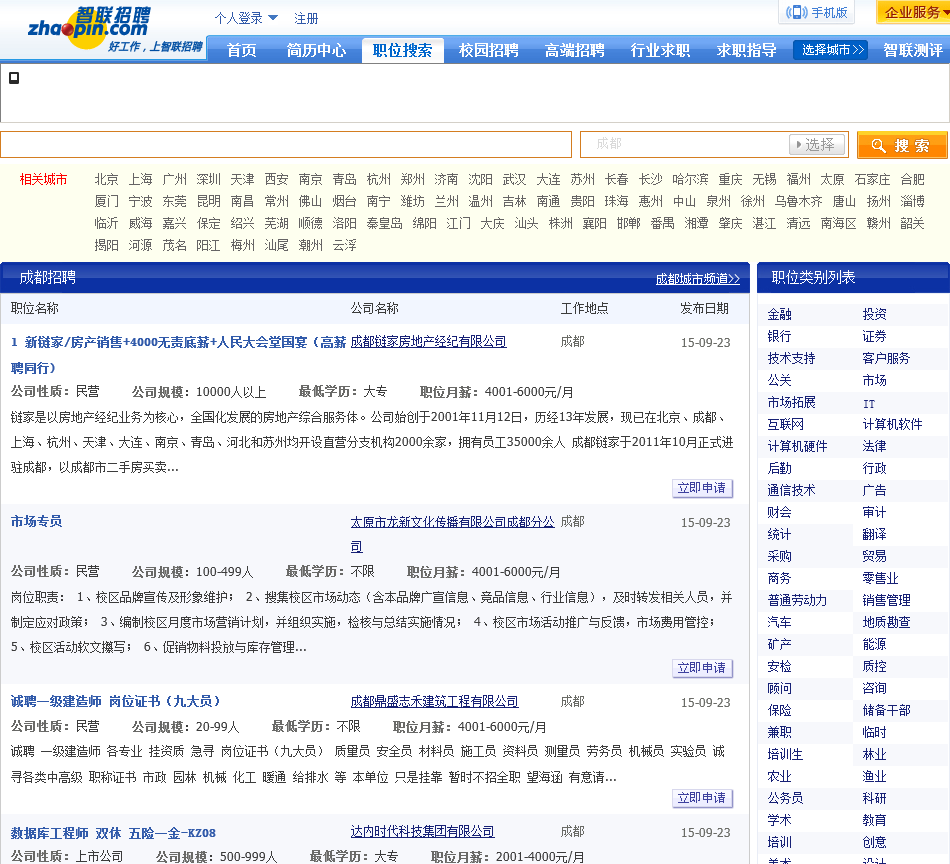950x864 pixels.
Task: Select the 公务员 job category
Action: point(785,798)
